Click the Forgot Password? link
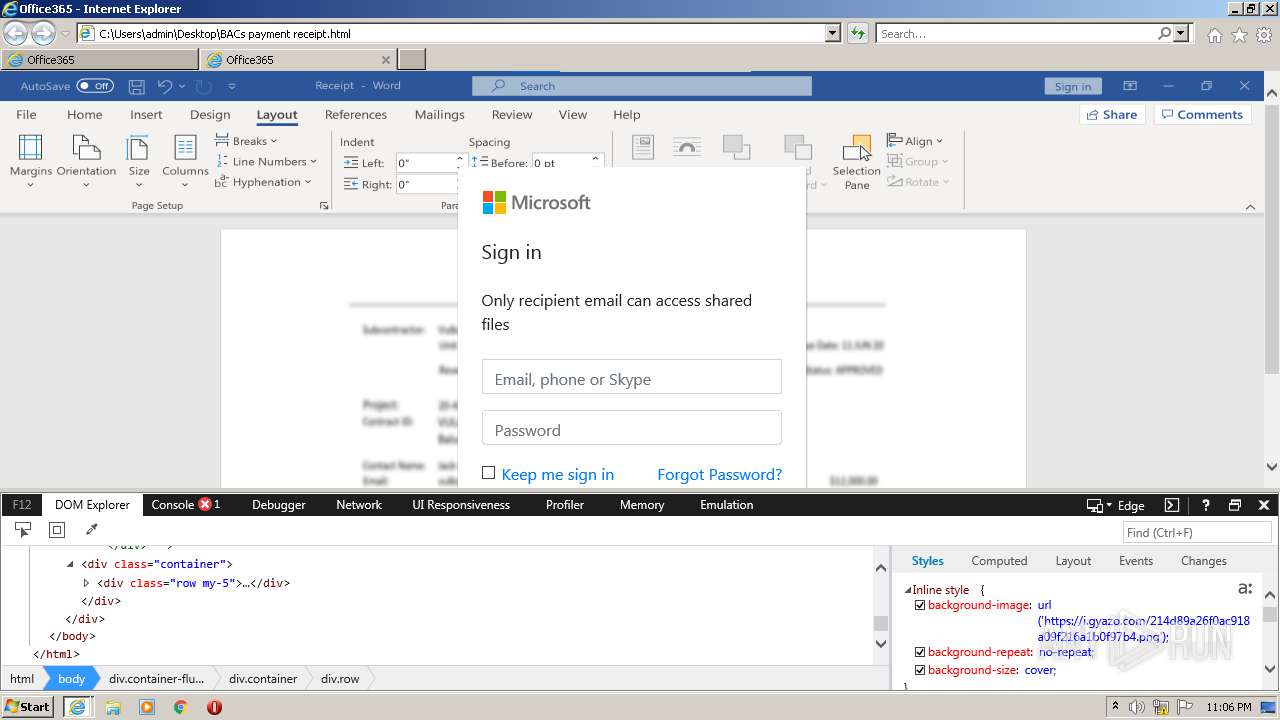The image size is (1280, 720). point(720,474)
